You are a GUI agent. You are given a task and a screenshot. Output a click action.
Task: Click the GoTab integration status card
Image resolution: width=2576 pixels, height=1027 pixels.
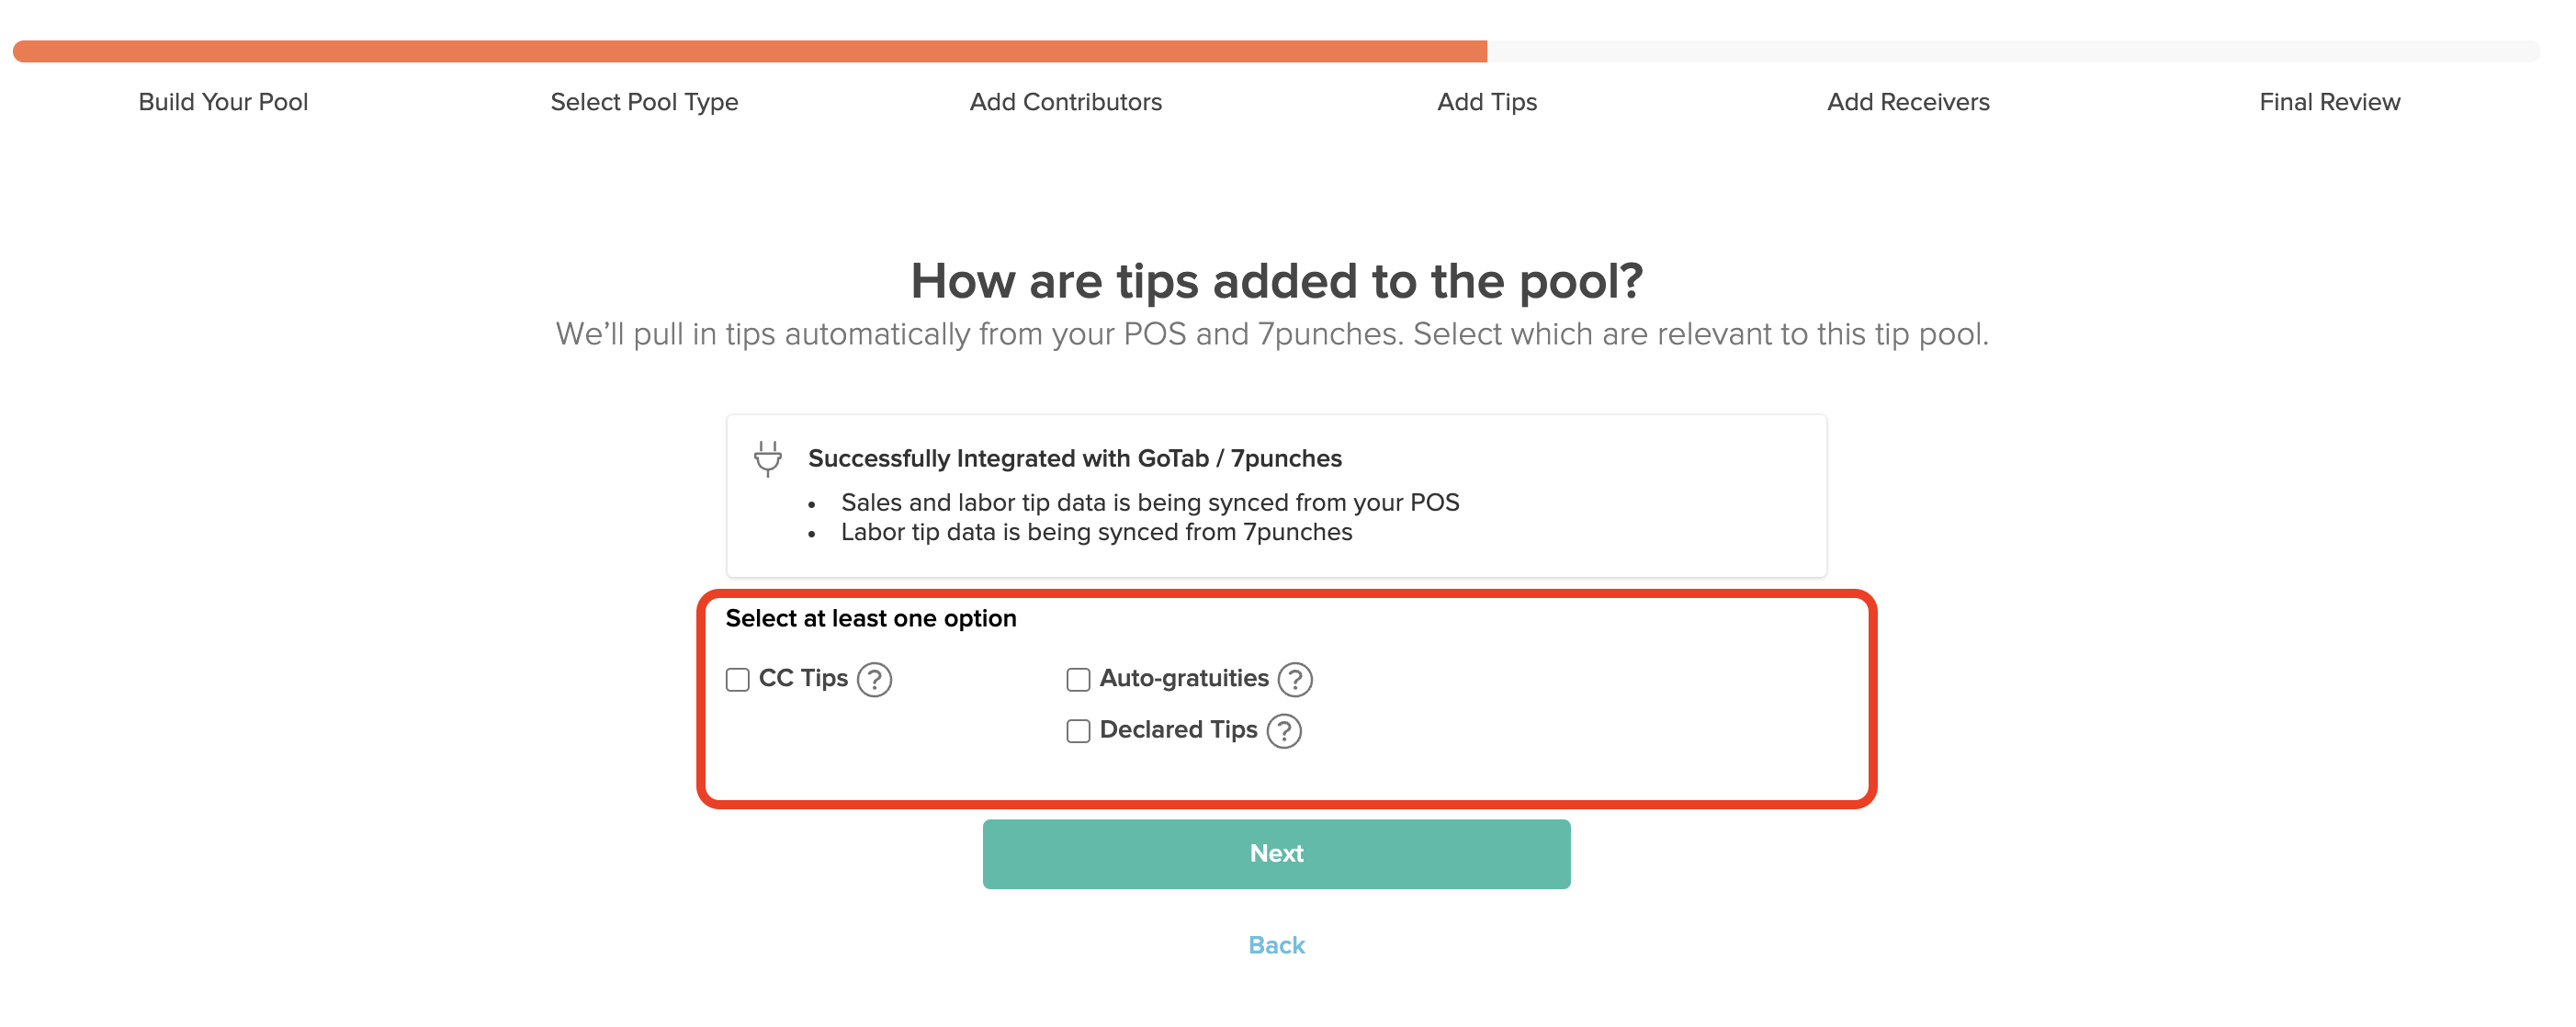point(1276,495)
